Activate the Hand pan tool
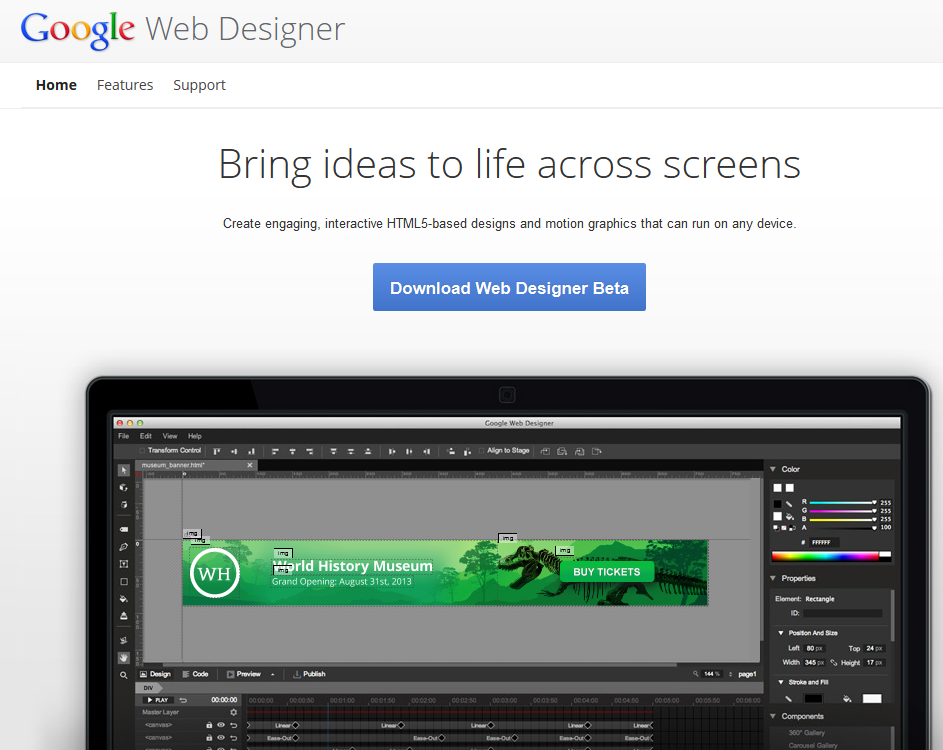 124,657
